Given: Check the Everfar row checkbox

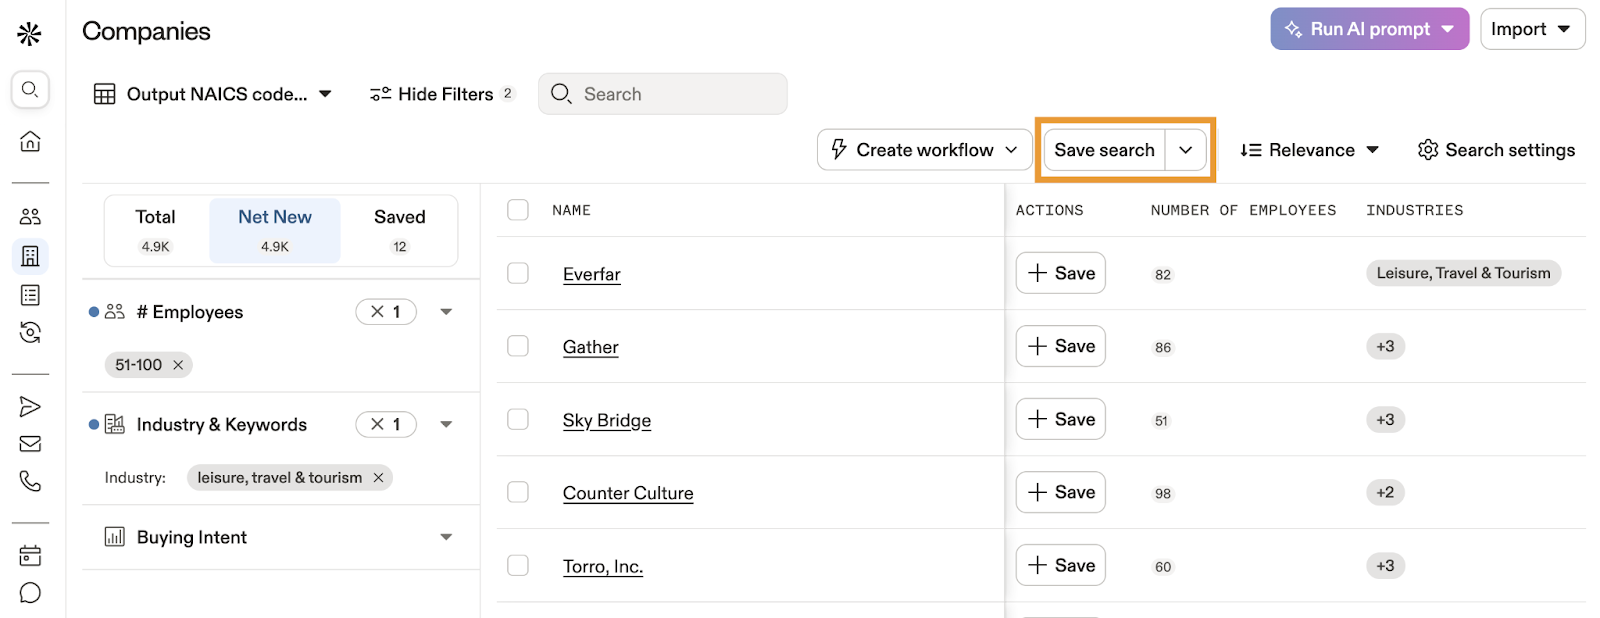Looking at the screenshot, I should [x=518, y=273].
